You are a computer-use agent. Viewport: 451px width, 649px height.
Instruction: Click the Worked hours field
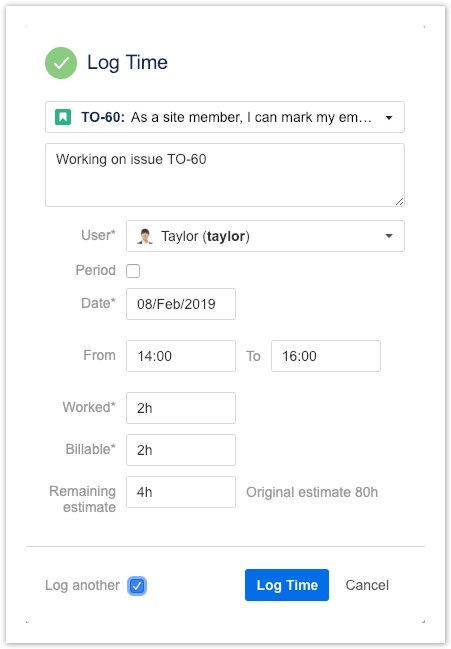(x=181, y=408)
